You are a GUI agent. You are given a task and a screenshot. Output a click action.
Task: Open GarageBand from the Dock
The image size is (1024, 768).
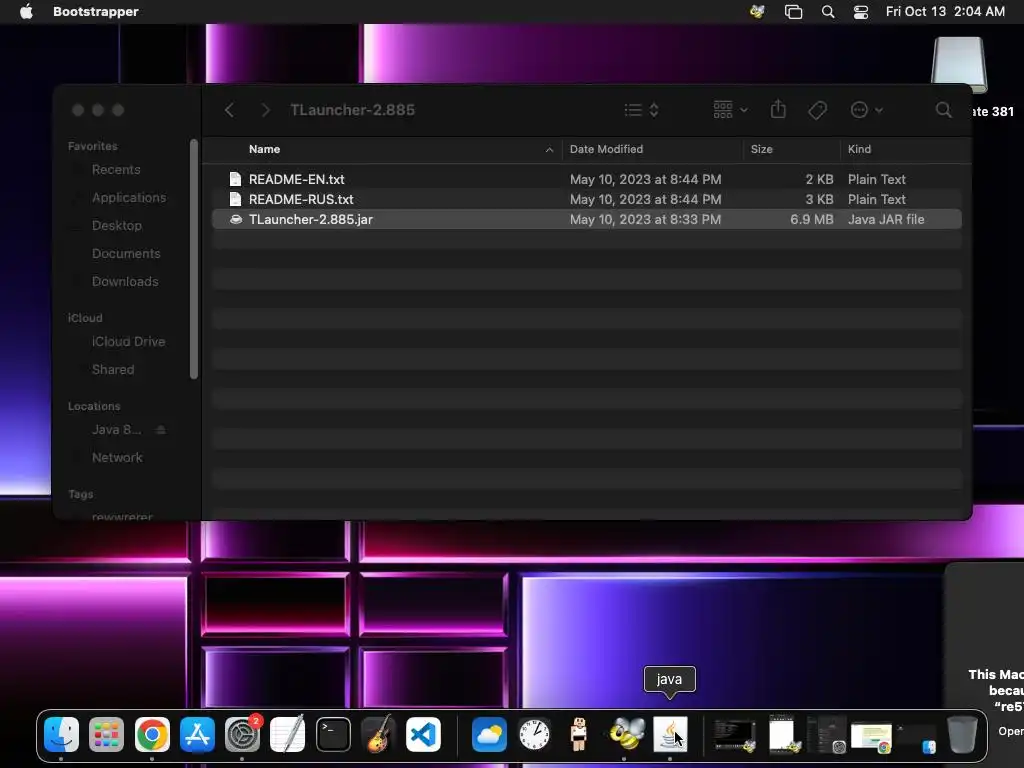pyautogui.click(x=378, y=735)
